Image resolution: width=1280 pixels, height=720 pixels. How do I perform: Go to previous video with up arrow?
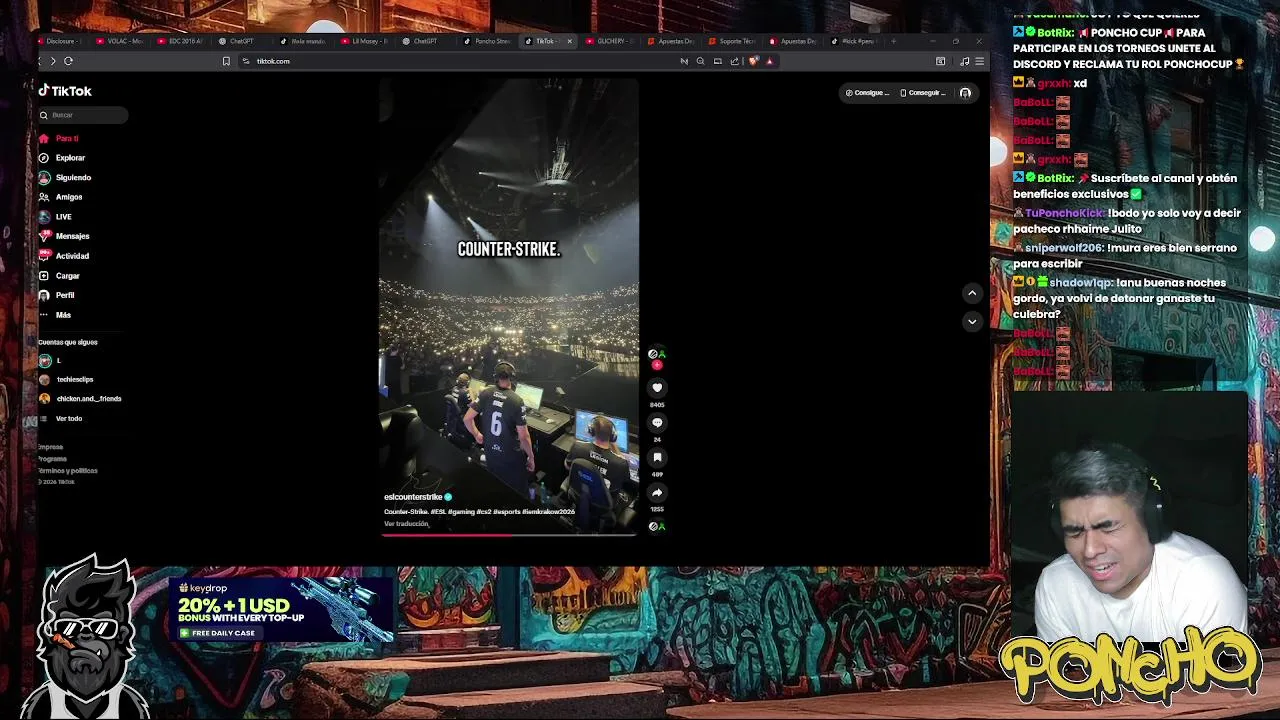coord(972,293)
